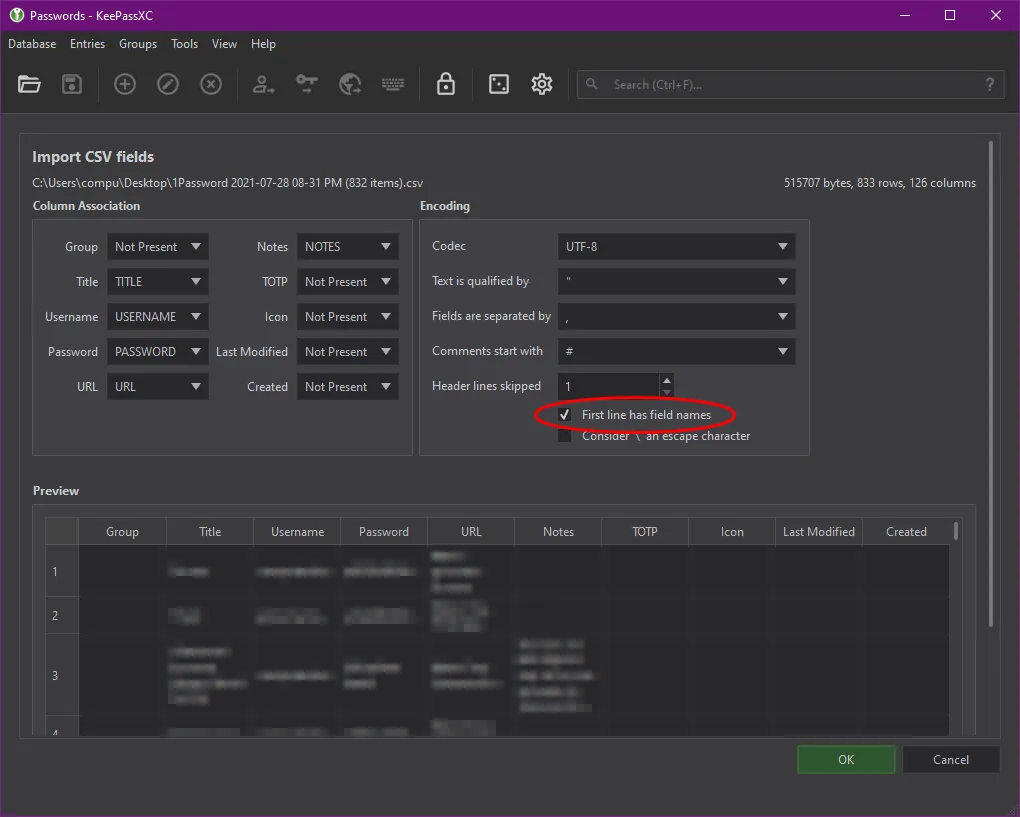Delete the selected entry

point(210,84)
